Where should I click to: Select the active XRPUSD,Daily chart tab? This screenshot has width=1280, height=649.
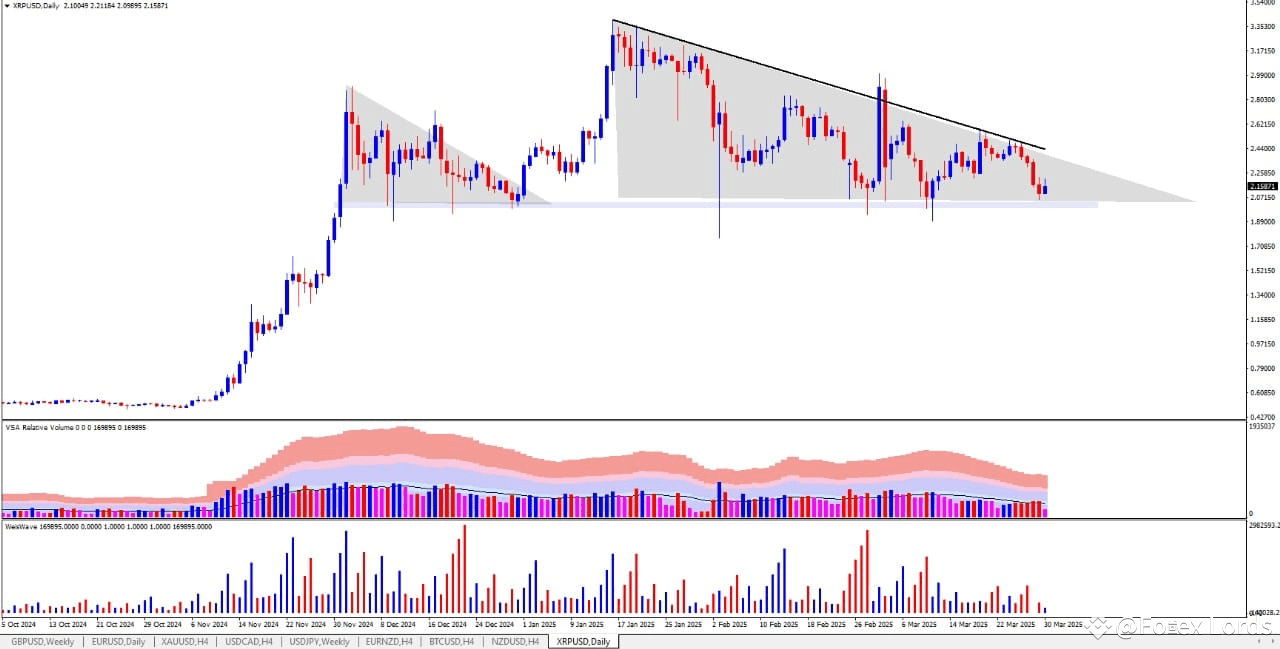pos(584,642)
